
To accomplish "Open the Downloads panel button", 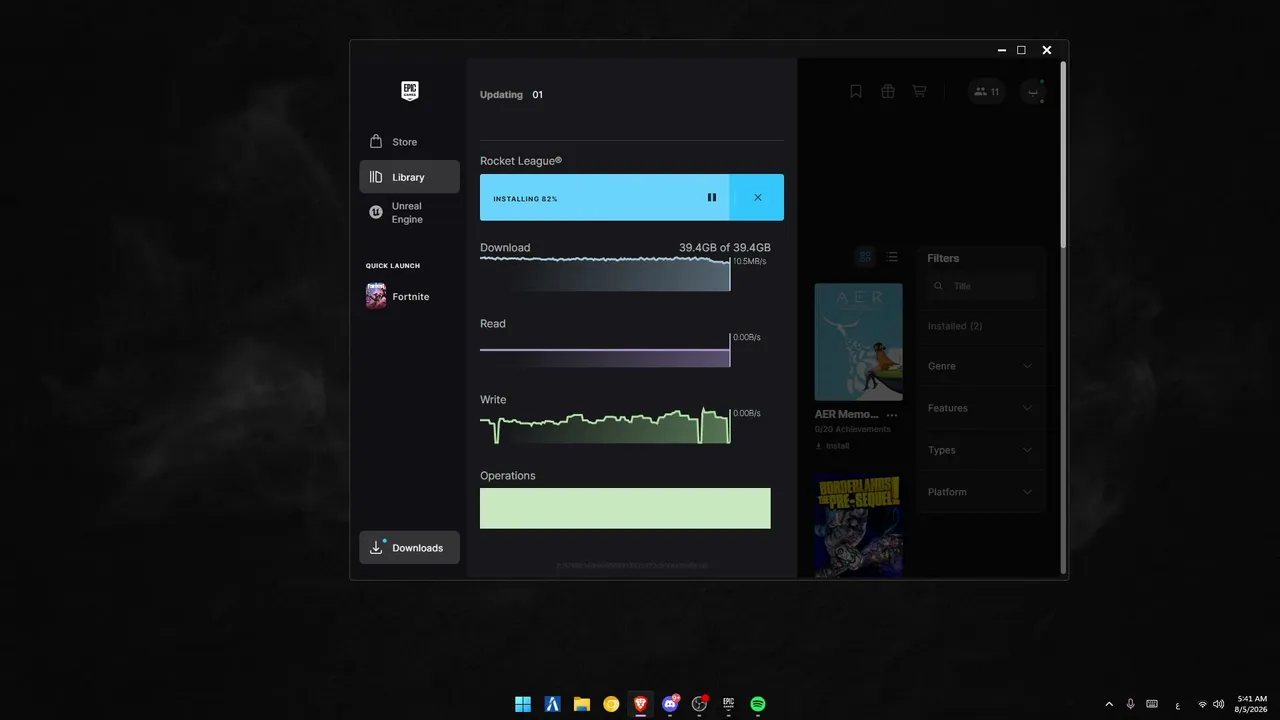I will (409, 548).
